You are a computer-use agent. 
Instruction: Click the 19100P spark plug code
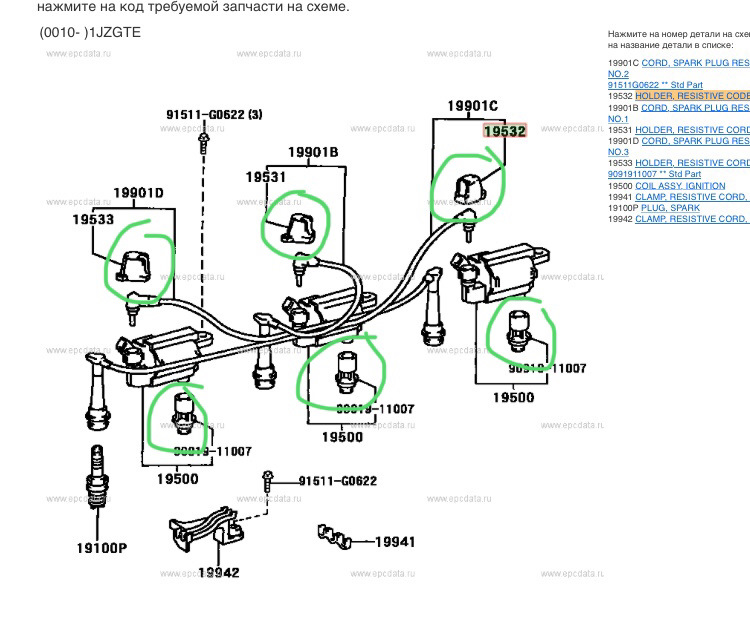[x=102, y=548]
